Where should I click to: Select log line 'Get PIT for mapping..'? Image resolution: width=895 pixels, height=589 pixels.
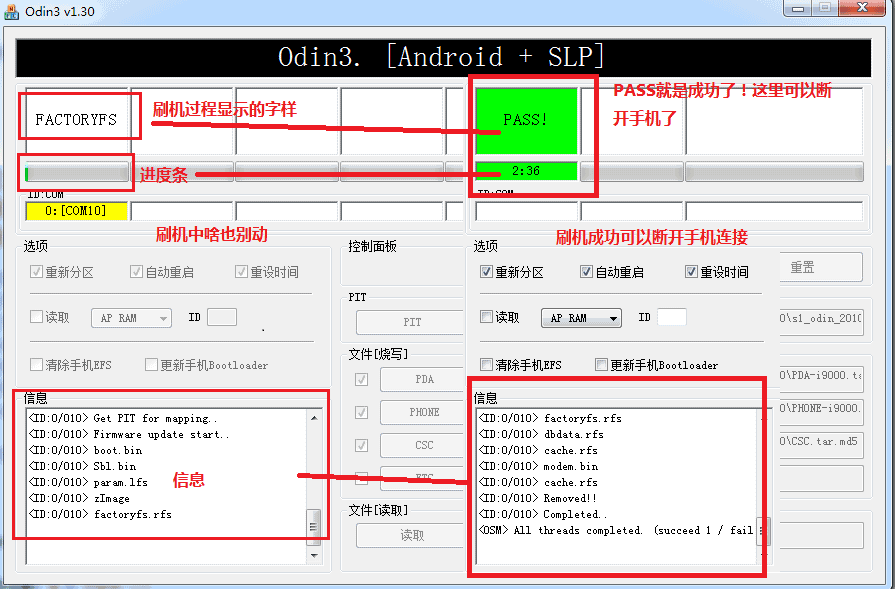point(123,418)
